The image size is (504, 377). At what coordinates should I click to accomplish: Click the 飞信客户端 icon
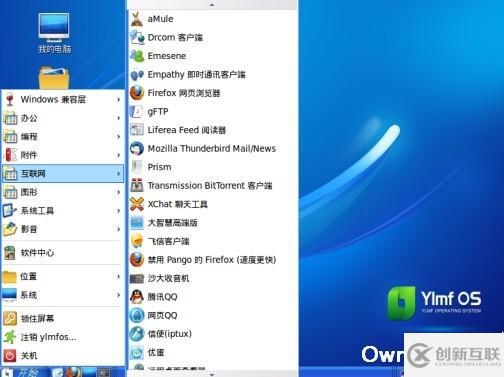point(137,241)
